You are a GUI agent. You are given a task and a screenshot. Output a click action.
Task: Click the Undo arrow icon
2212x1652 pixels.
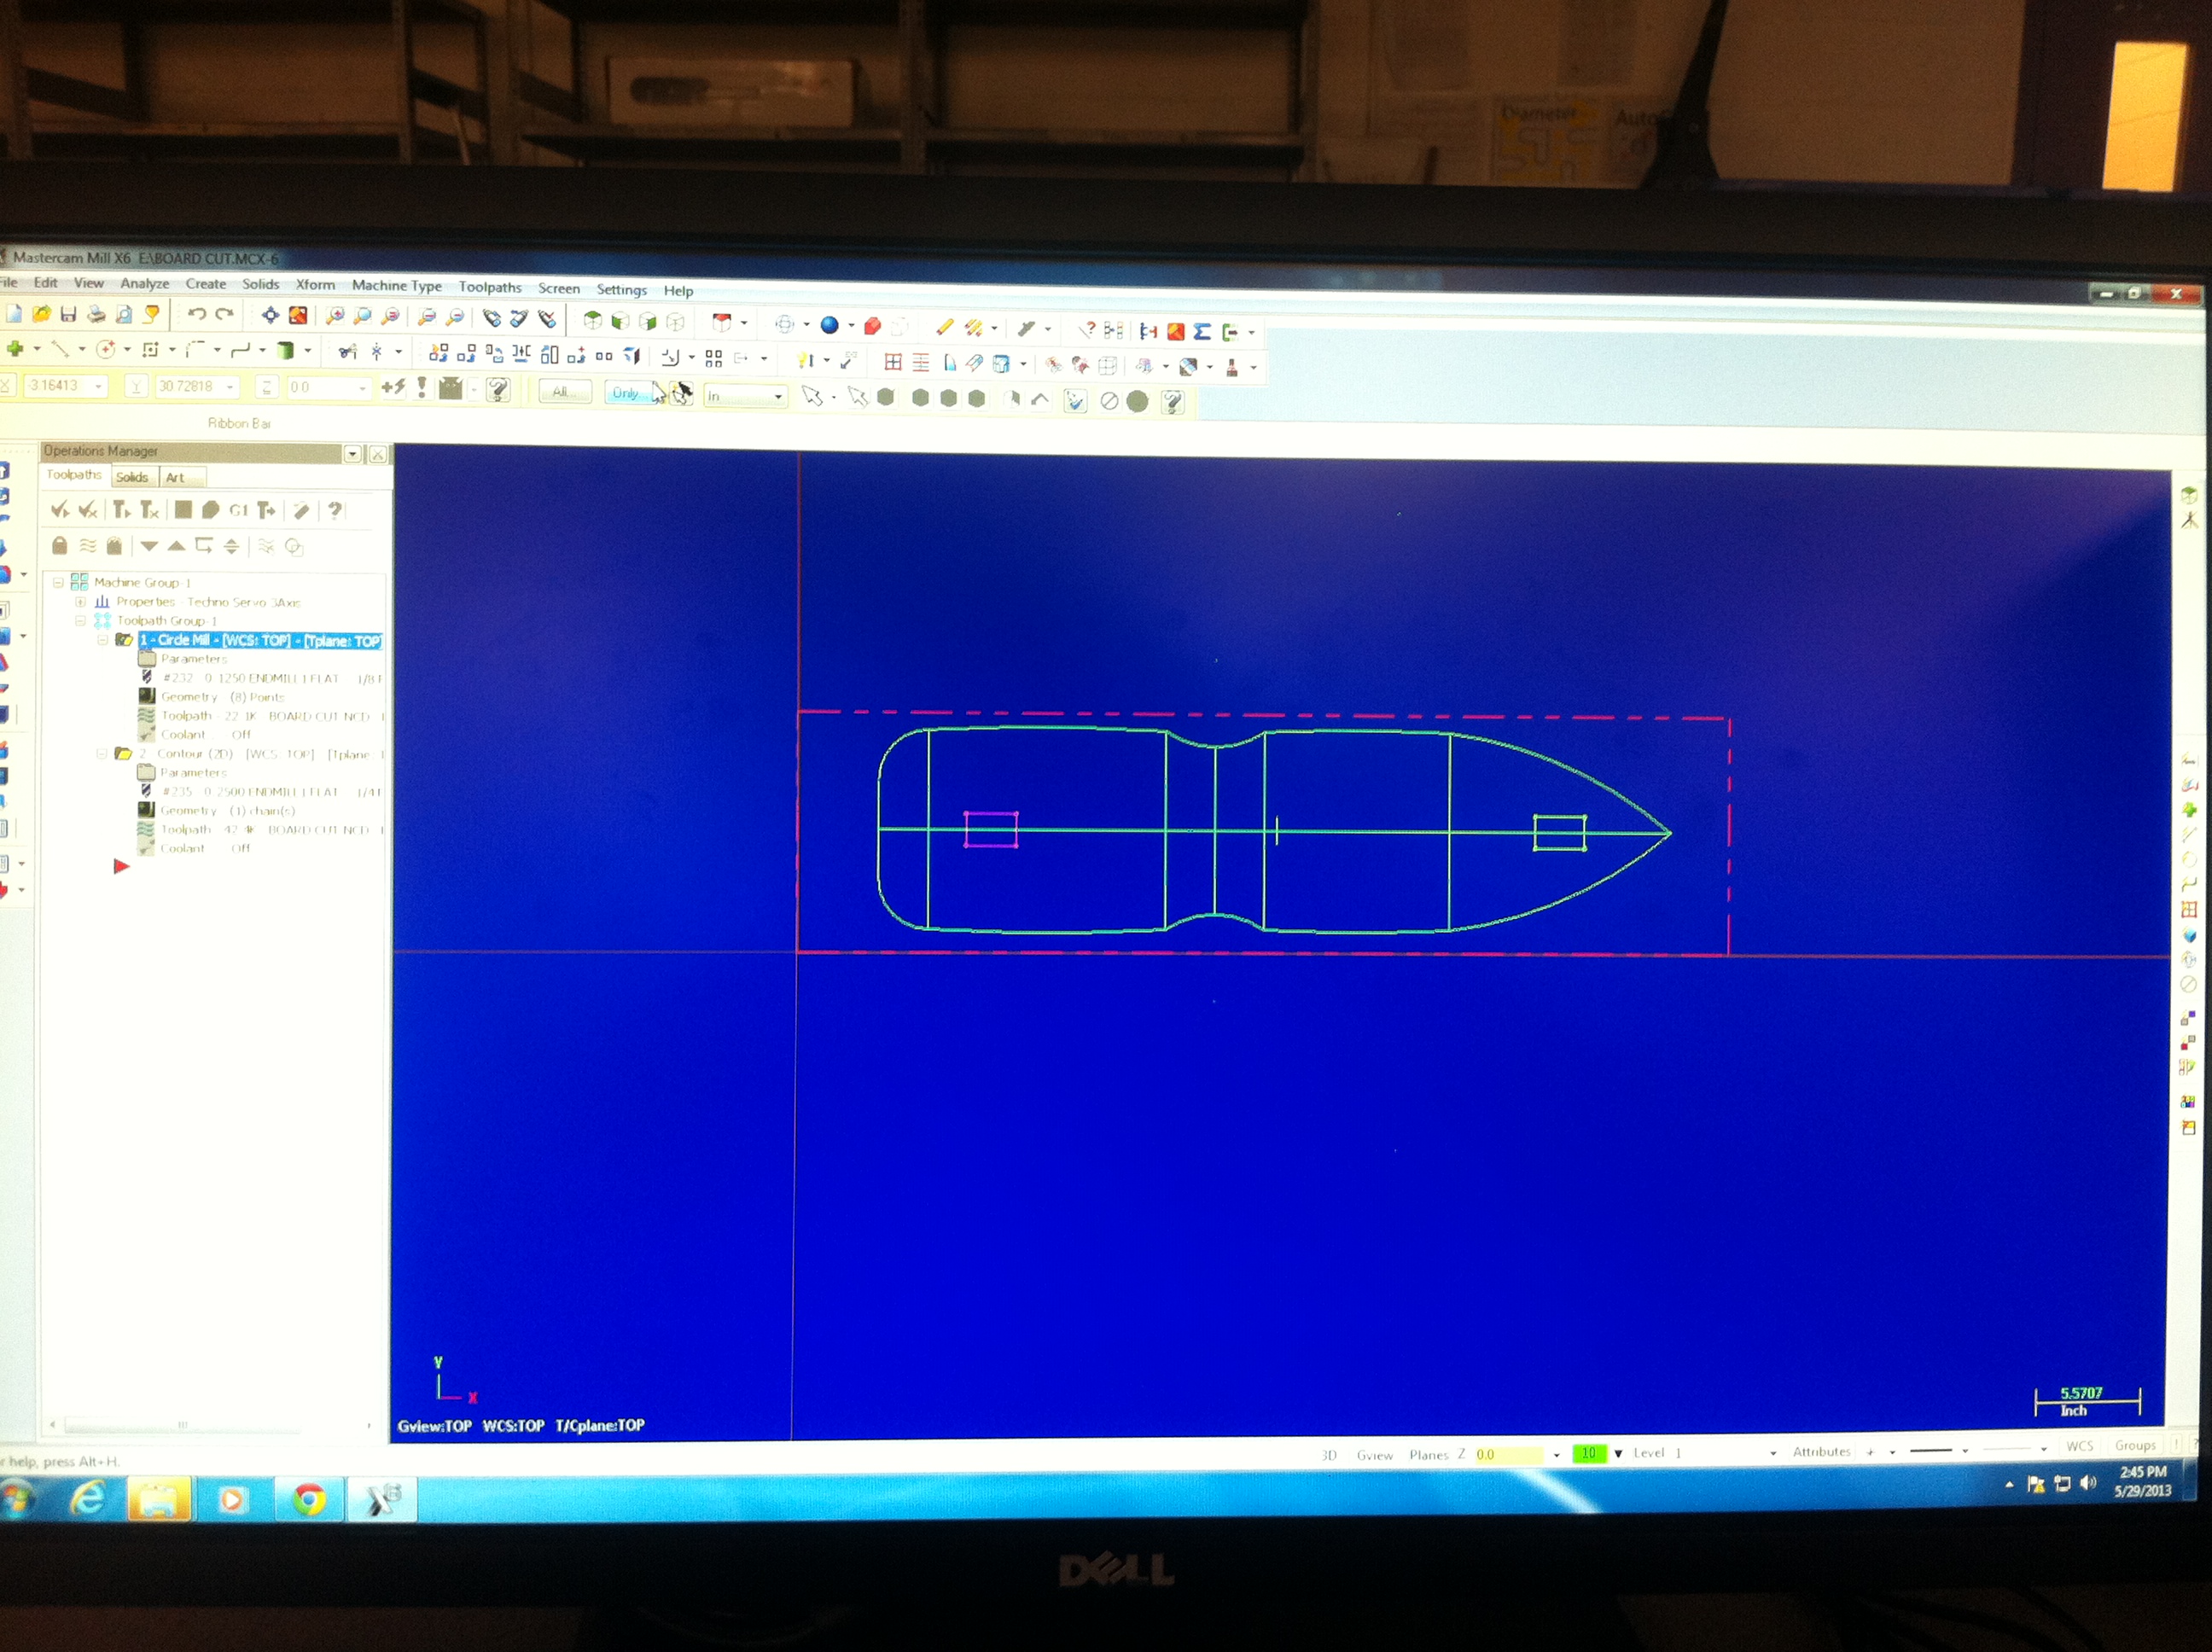pos(197,314)
